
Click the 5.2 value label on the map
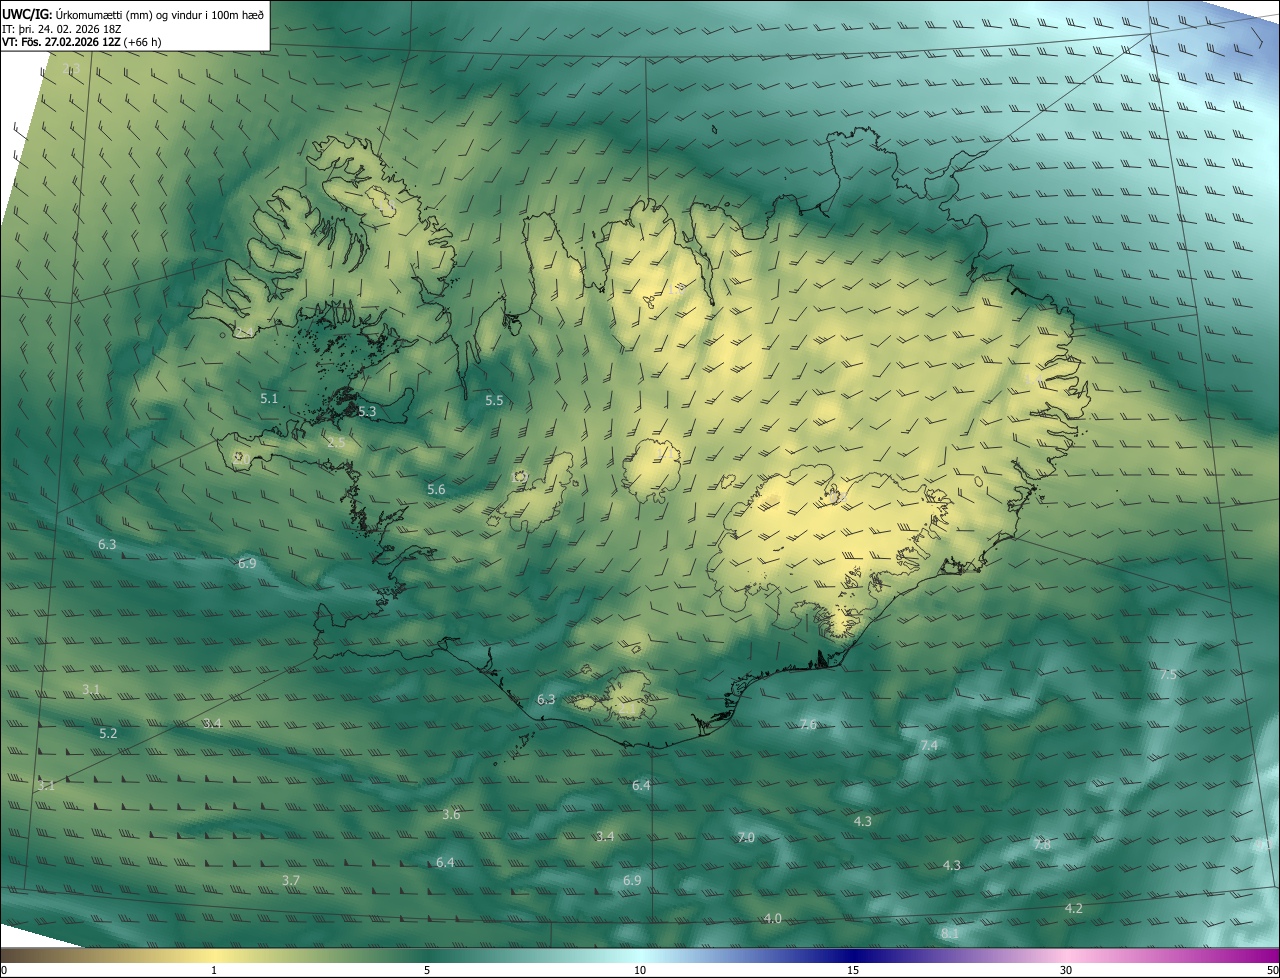point(108,733)
